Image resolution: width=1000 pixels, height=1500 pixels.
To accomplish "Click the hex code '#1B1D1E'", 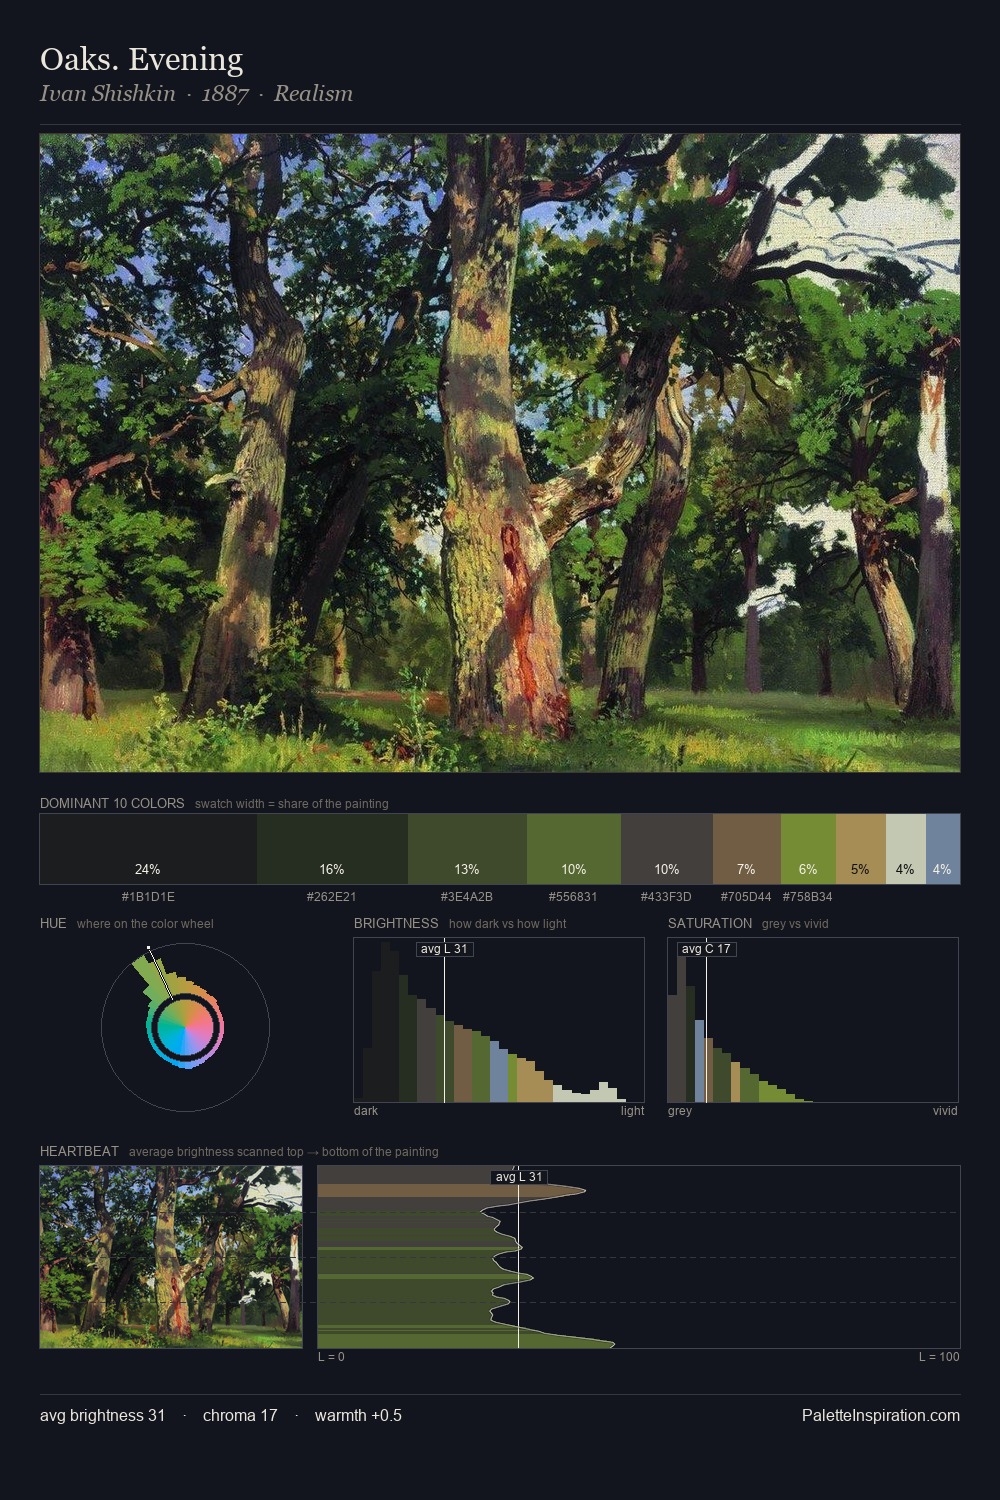I will (x=148, y=897).
